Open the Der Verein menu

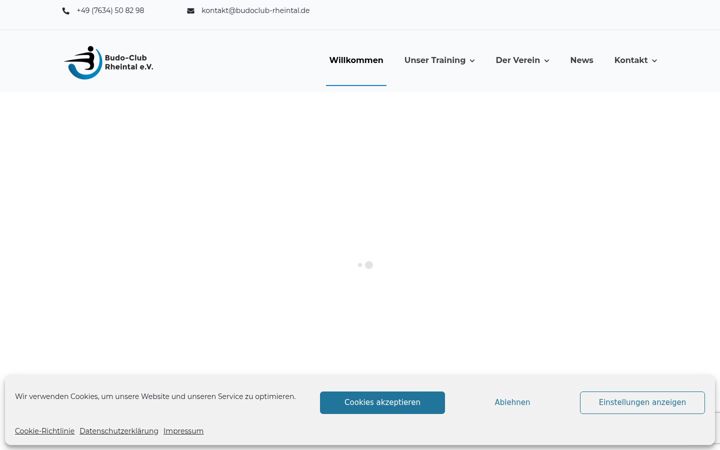pos(518,60)
